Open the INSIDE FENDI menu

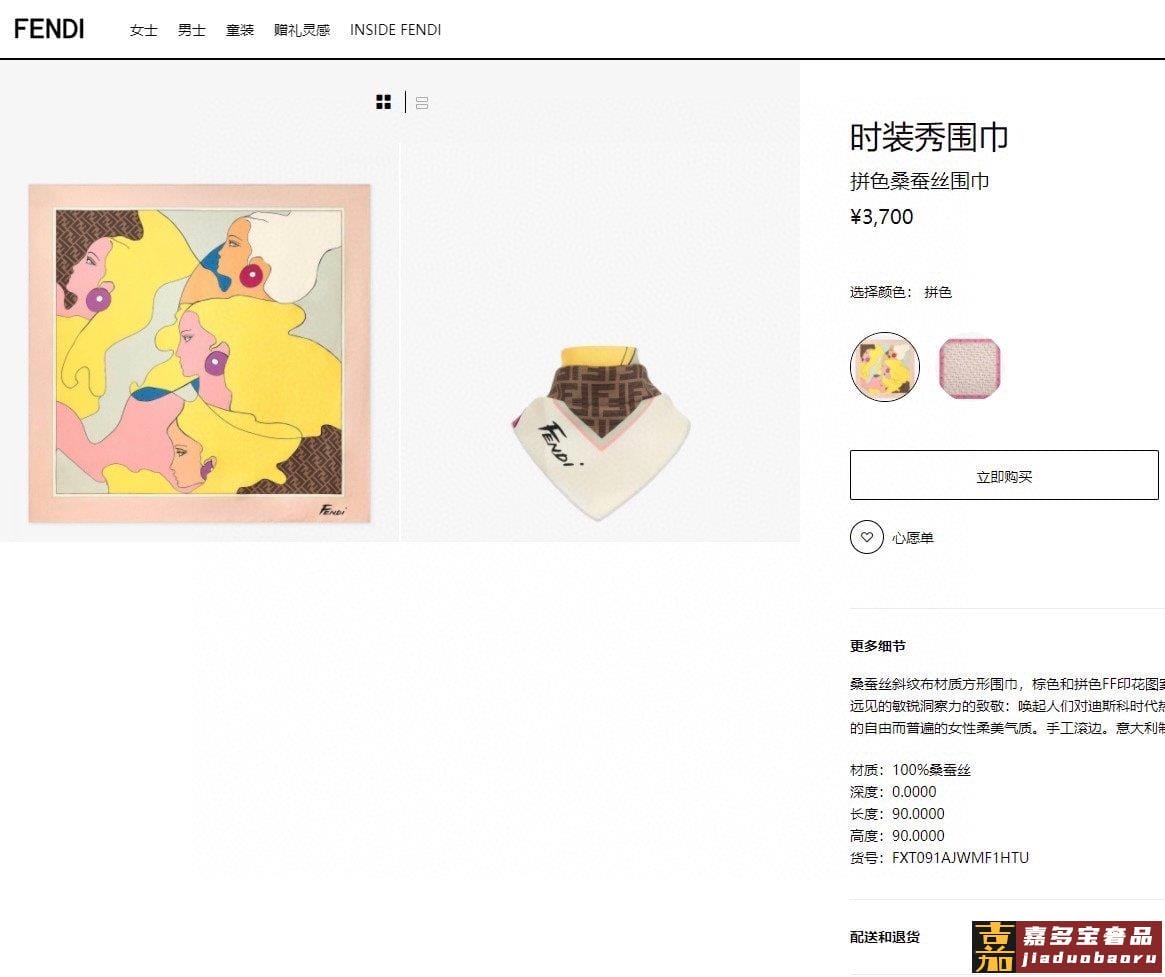tap(395, 30)
